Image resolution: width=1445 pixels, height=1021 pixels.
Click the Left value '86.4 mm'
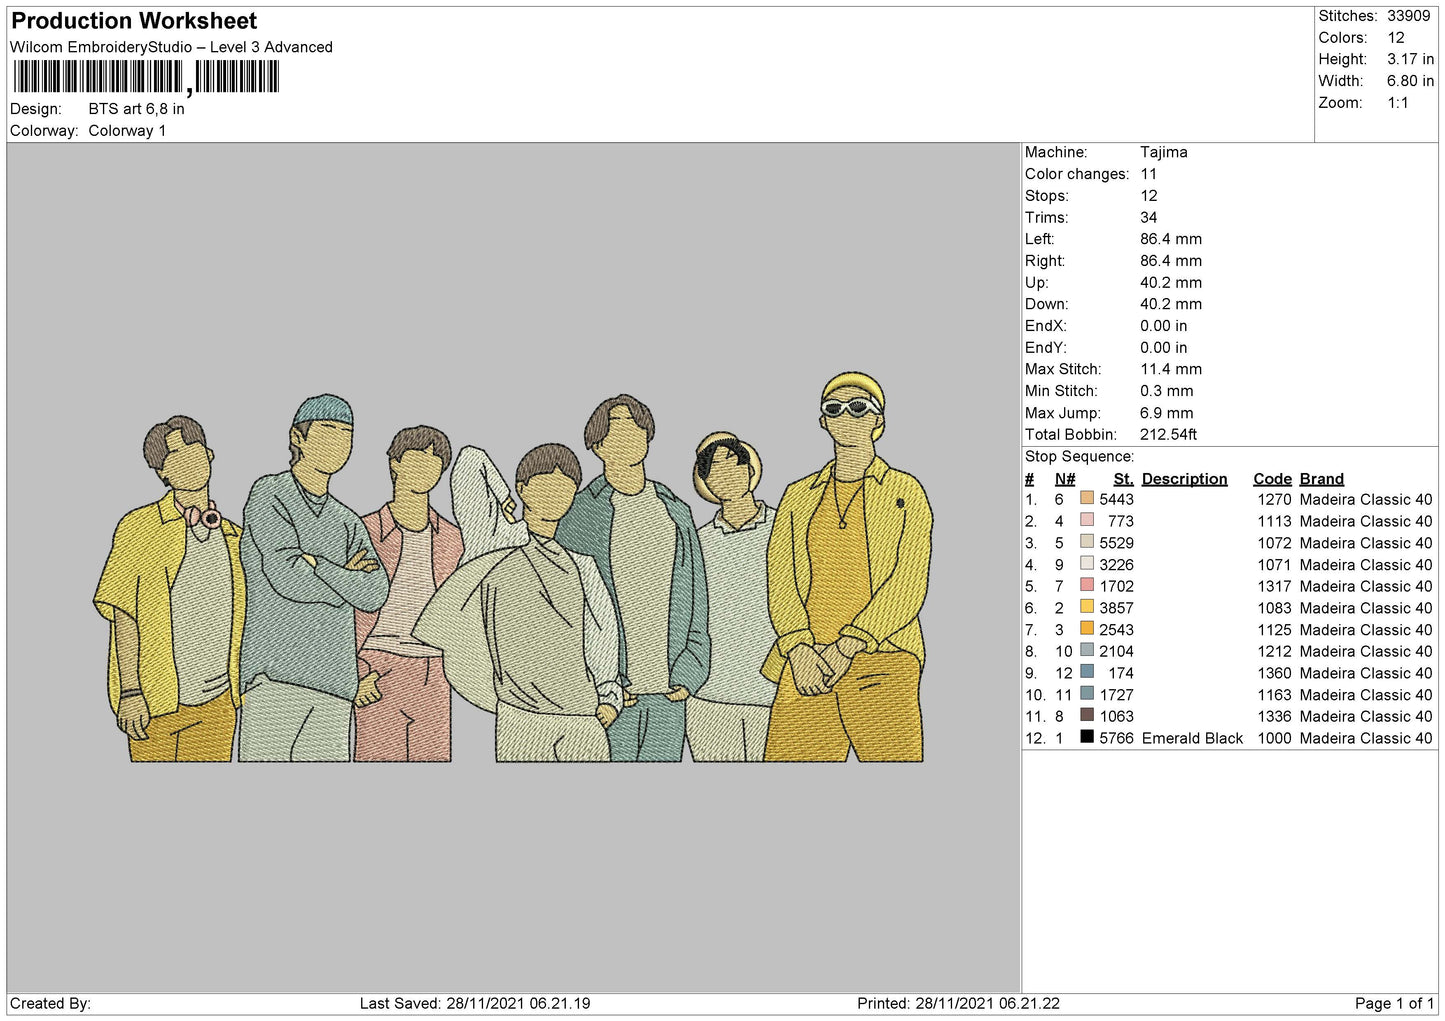click(1171, 239)
